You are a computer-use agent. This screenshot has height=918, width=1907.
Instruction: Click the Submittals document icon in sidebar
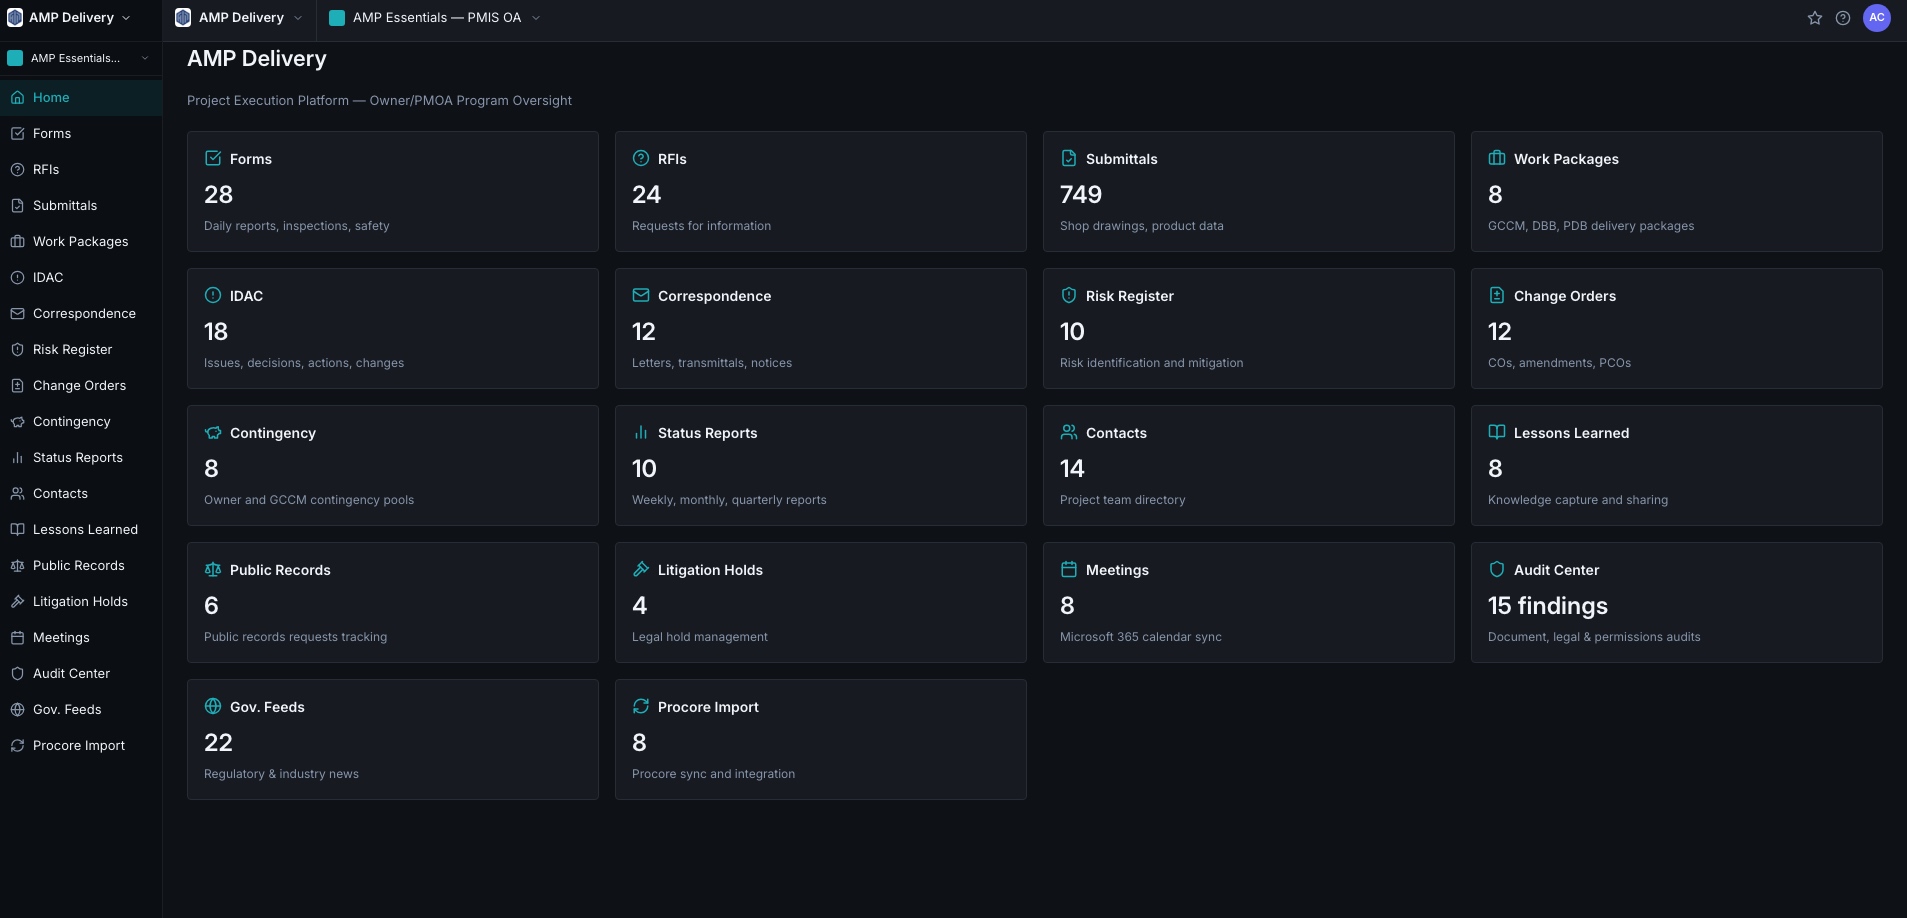pos(17,205)
